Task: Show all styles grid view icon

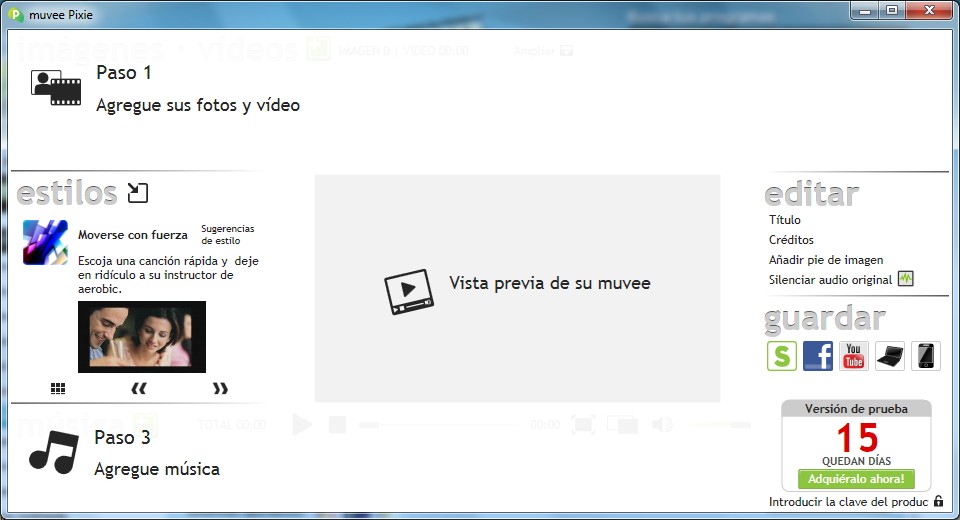Action: click(x=58, y=388)
